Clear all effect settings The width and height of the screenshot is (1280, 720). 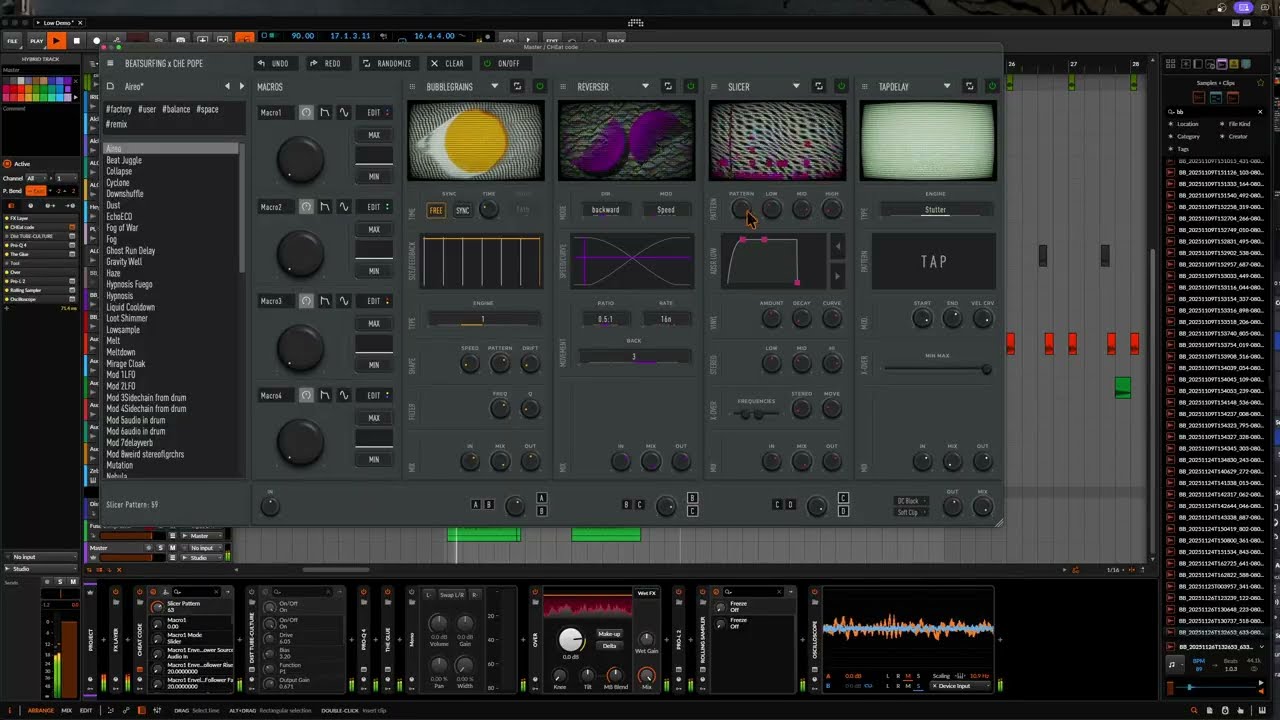click(x=447, y=63)
